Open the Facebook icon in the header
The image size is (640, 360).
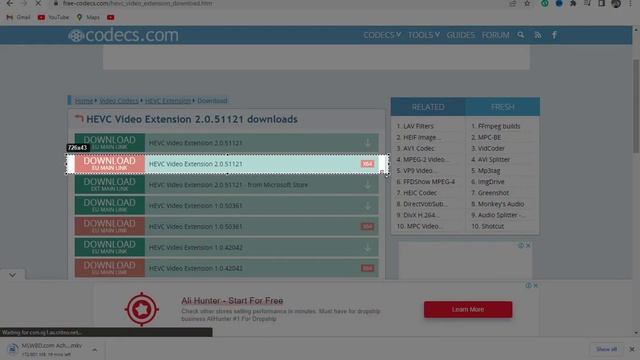coord(554,35)
